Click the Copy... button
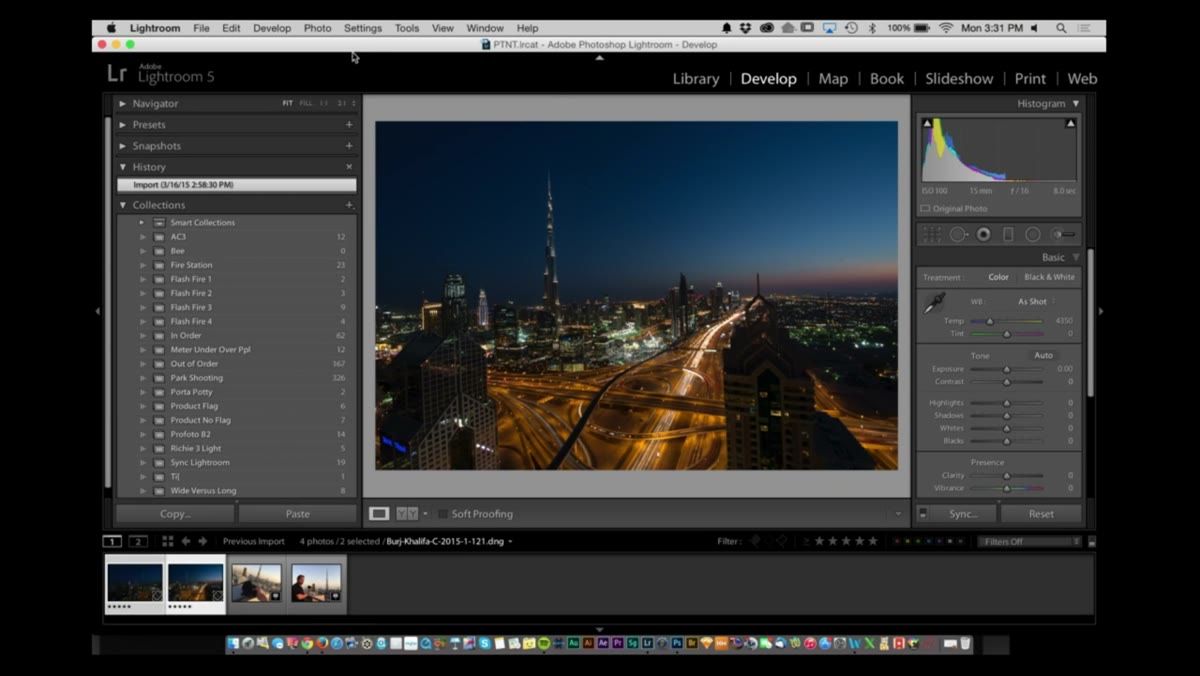1200x676 pixels. (x=175, y=513)
